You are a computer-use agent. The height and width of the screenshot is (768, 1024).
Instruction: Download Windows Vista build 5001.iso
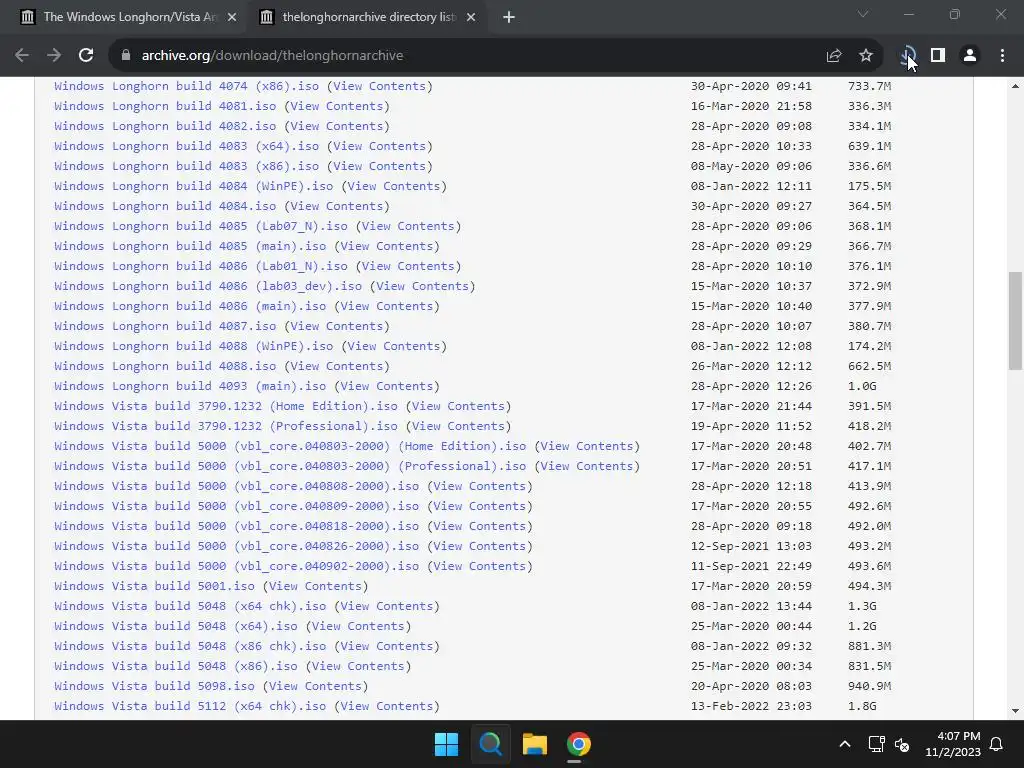(154, 586)
